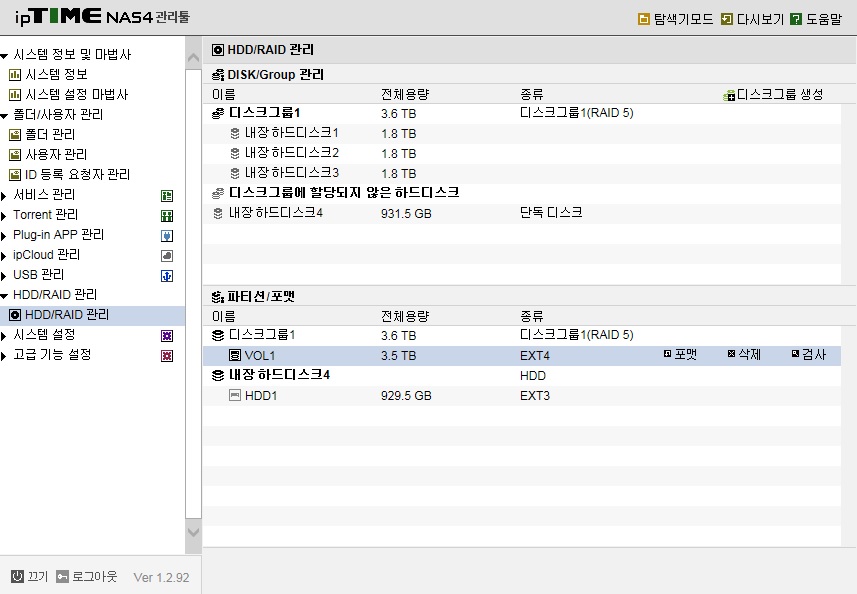
Task: Click the 디스크그룹에 할당되지 않은 하드디스크 icon
Action: pyautogui.click(x=218, y=193)
